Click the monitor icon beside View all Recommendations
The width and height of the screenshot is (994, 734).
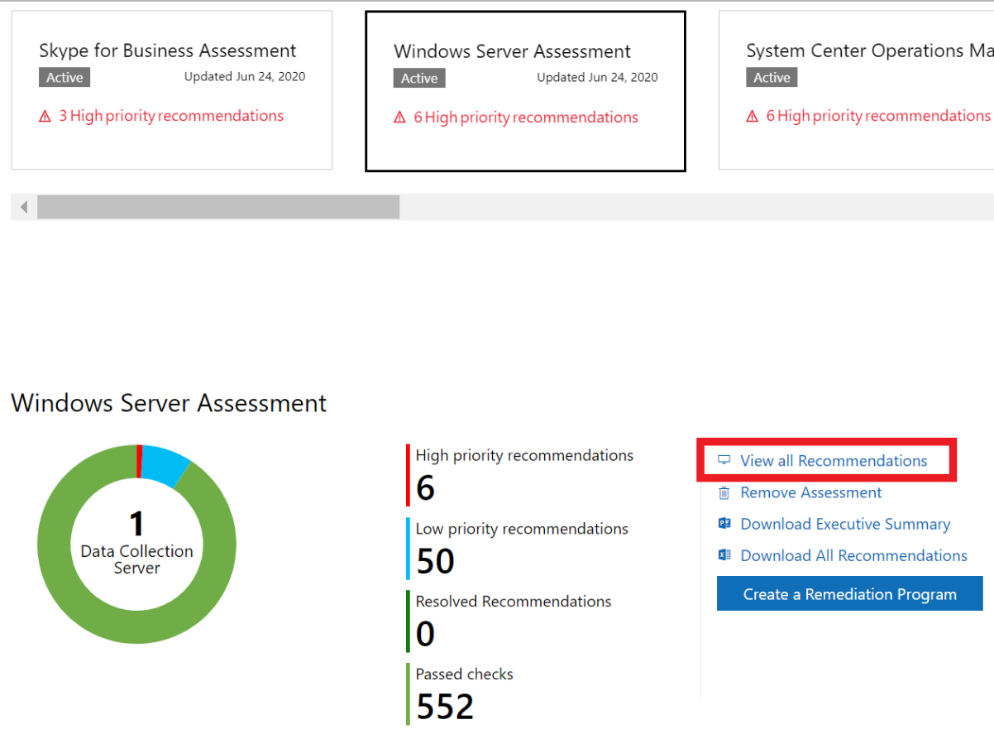(724, 460)
